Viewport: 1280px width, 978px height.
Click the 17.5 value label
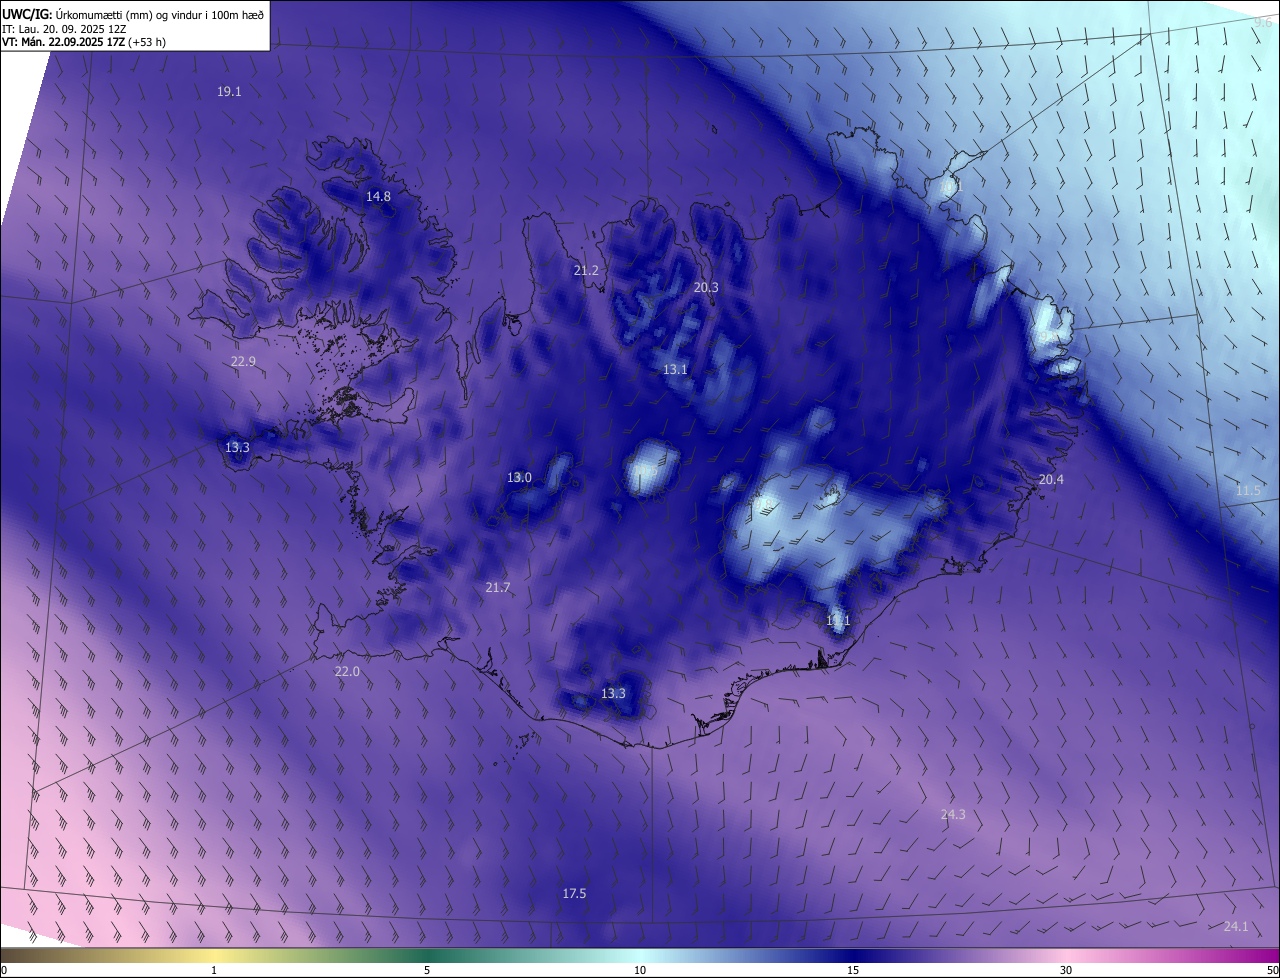click(574, 893)
